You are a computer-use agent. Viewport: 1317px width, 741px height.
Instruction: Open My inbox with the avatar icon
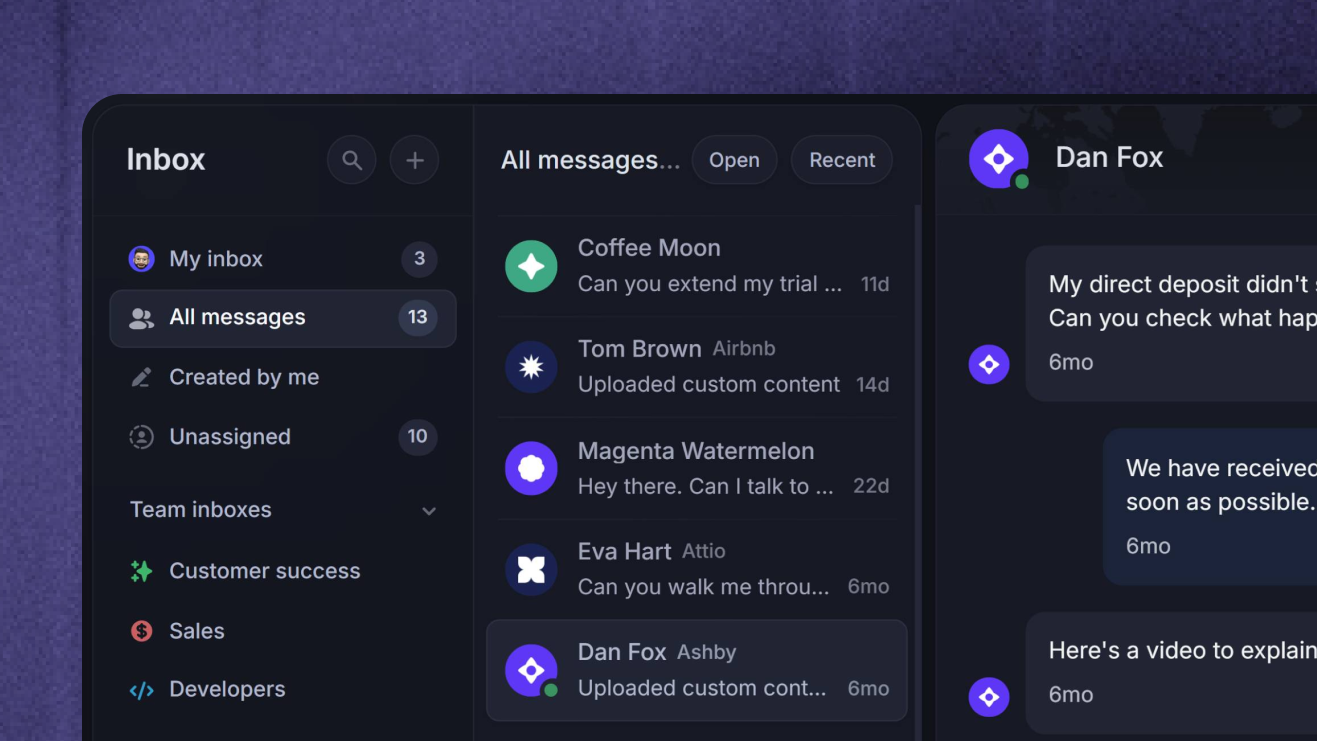(x=283, y=259)
